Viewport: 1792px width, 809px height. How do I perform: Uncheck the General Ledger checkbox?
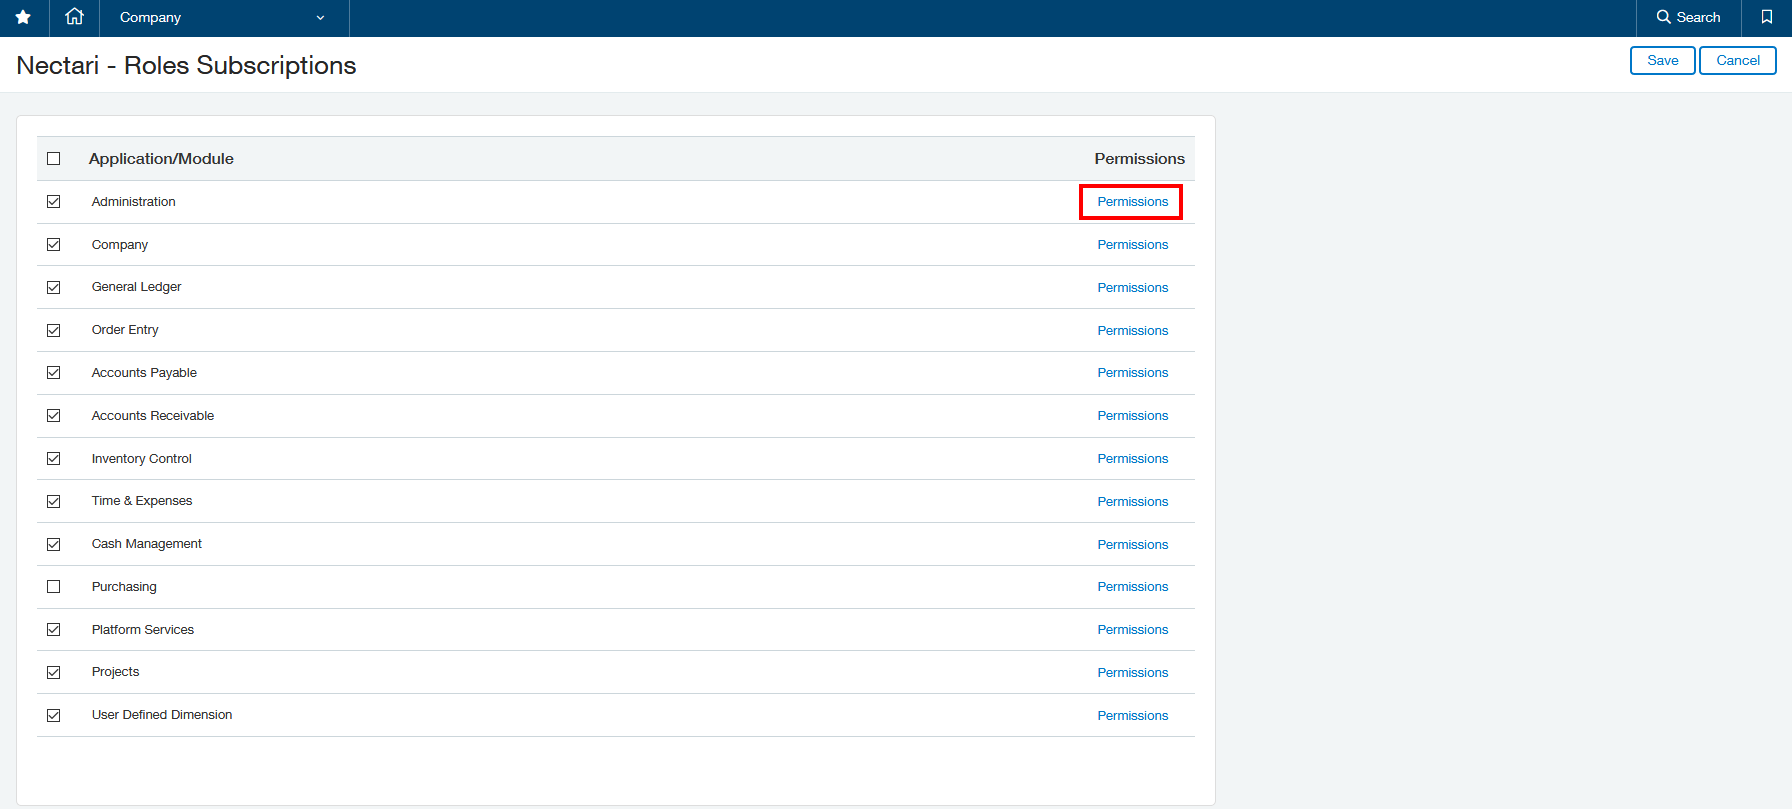coord(54,288)
